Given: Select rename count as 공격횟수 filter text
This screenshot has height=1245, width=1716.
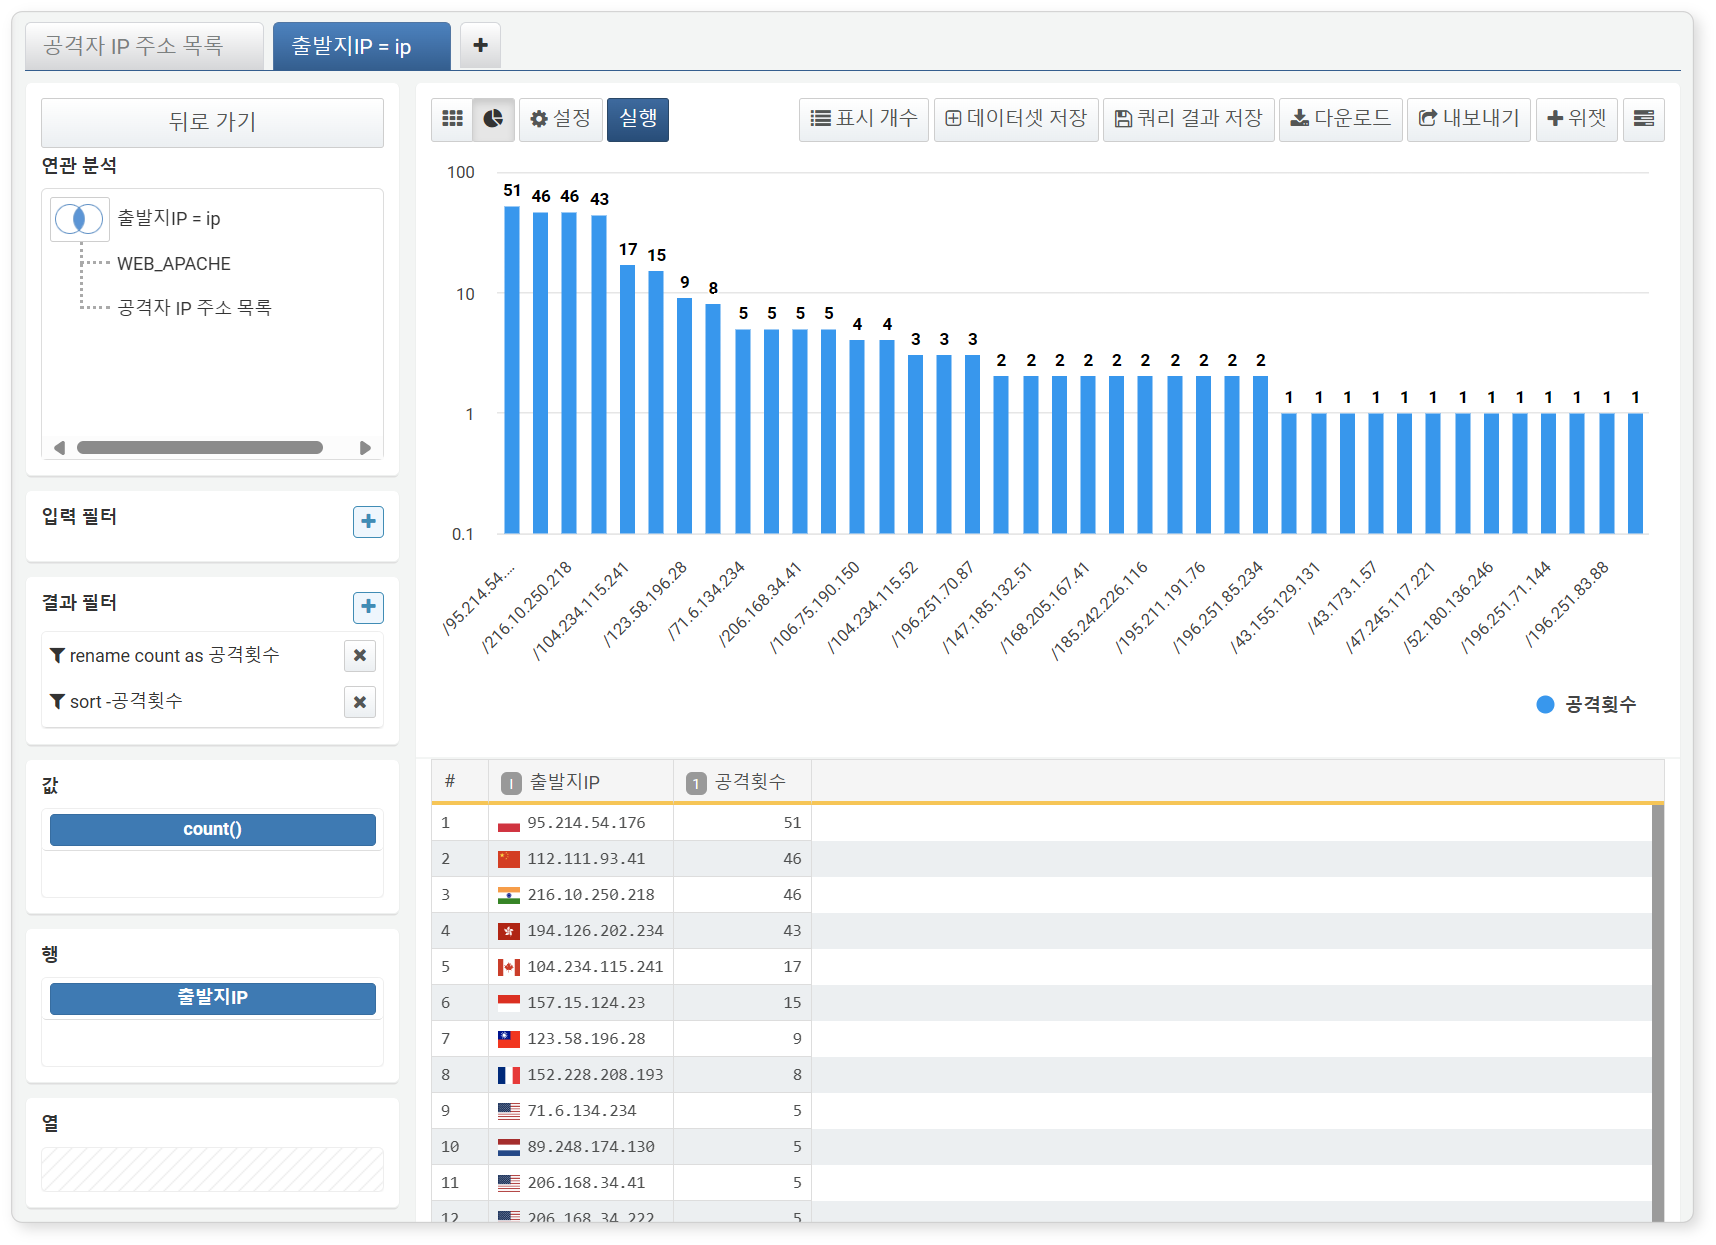Looking at the screenshot, I should pyautogui.click(x=174, y=655).
